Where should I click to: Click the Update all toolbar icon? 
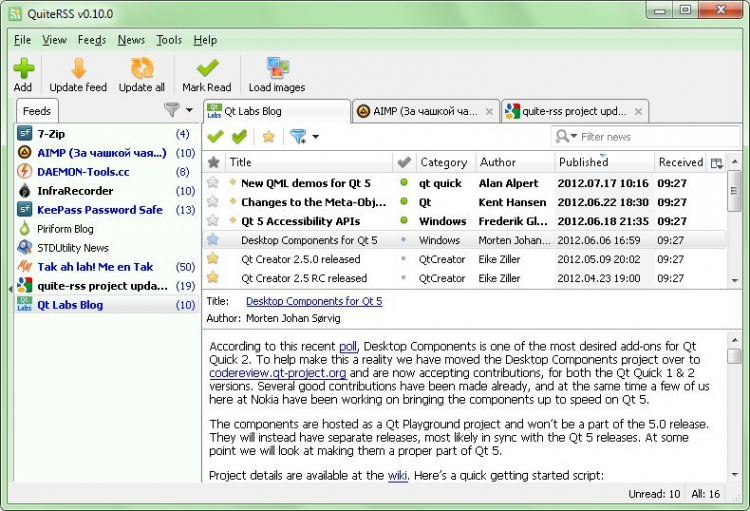(142, 68)
